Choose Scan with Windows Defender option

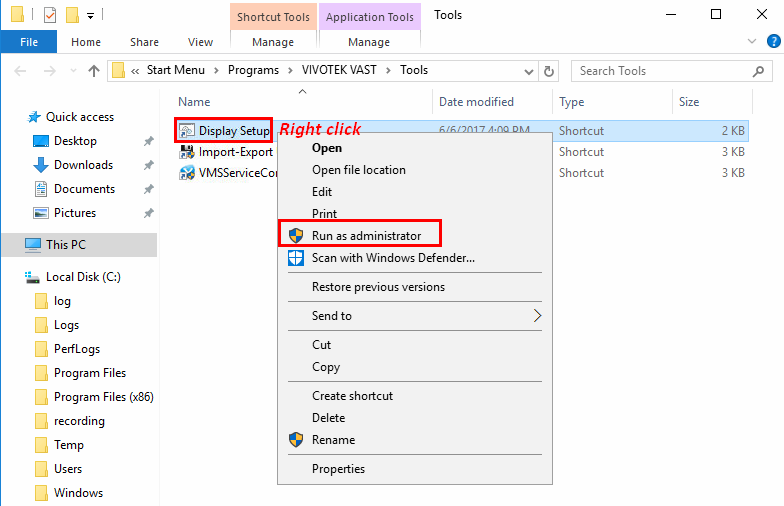[392, 257]
